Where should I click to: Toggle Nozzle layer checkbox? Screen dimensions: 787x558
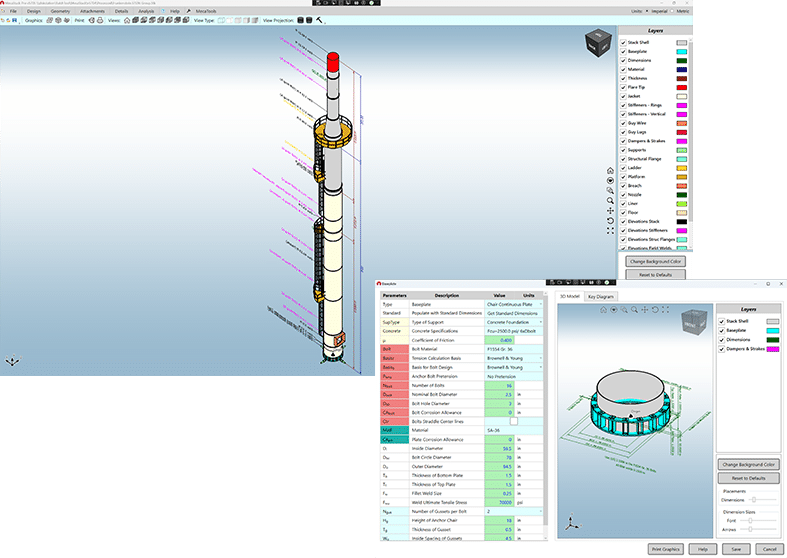click(623, 195)
